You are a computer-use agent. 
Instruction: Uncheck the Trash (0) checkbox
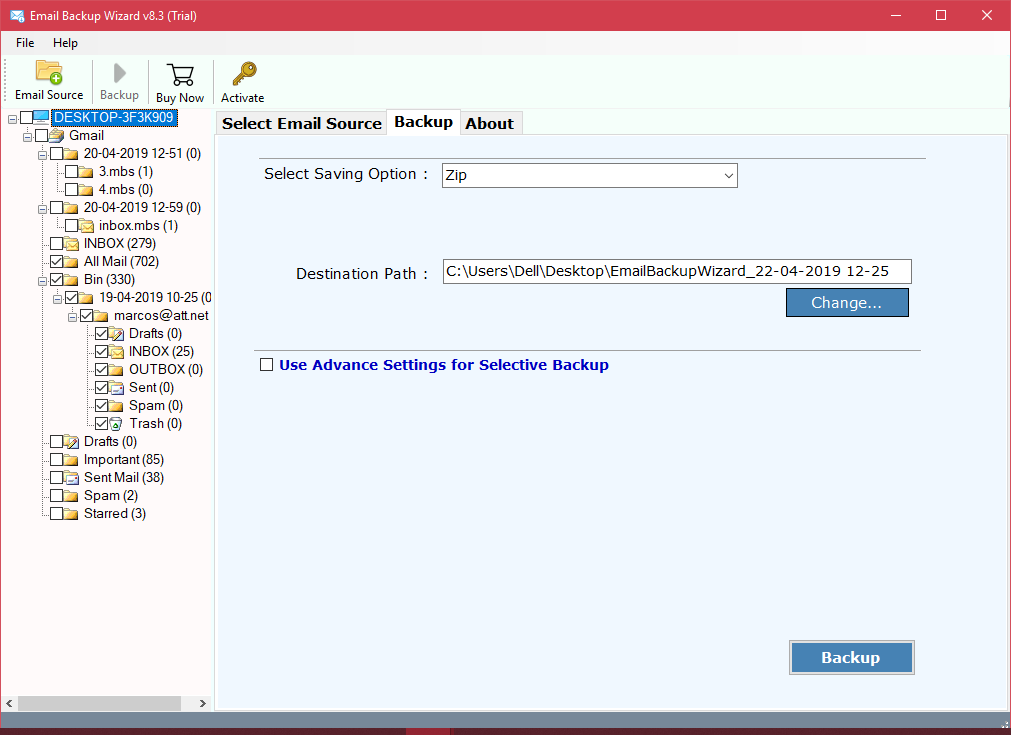[x=101, y=424]
